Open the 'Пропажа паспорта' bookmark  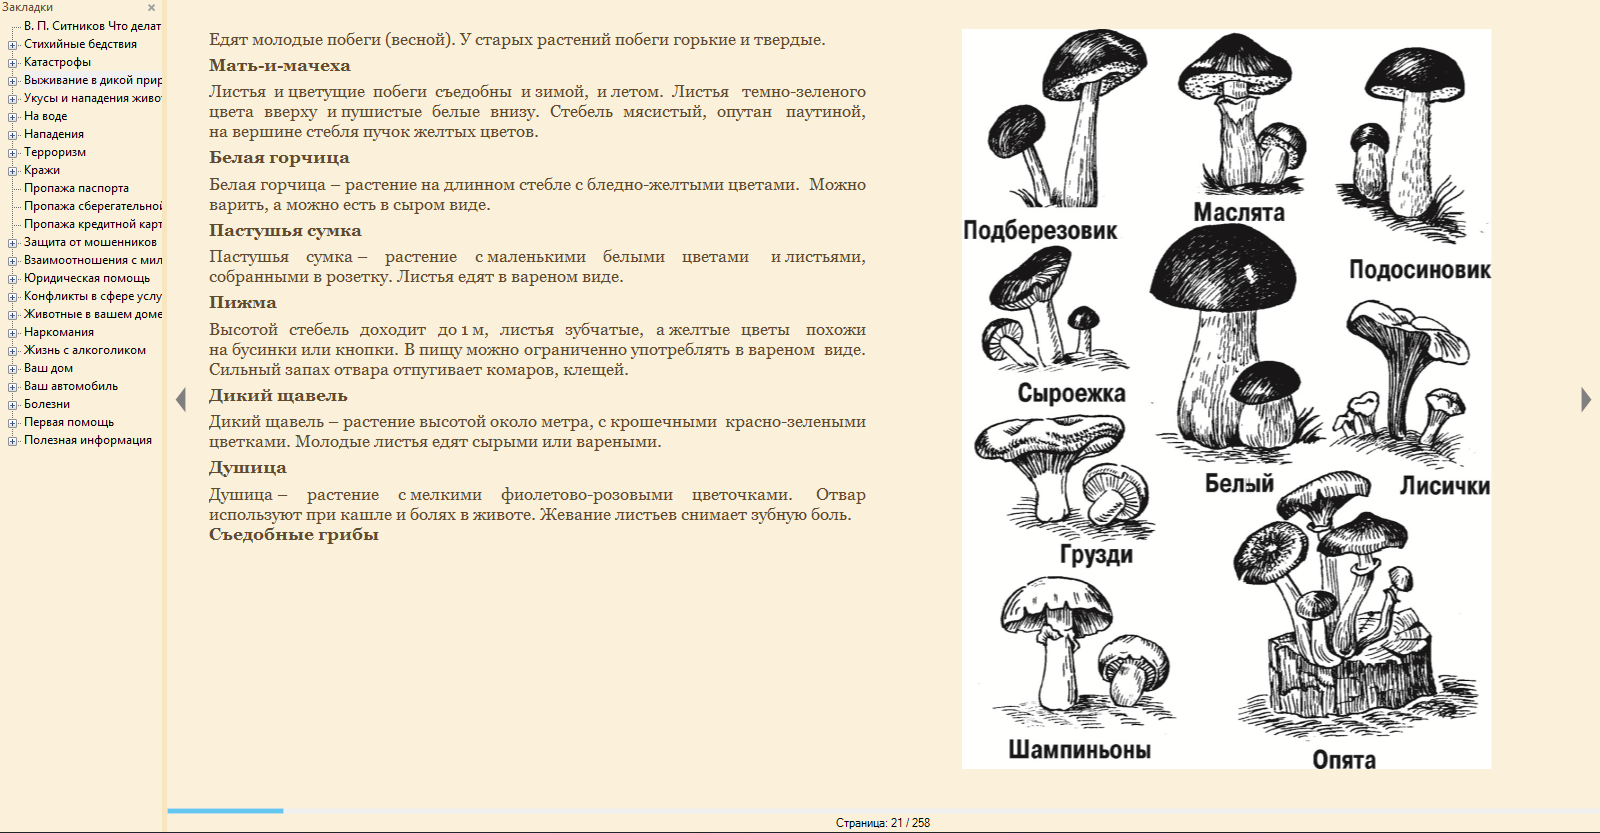76,188
